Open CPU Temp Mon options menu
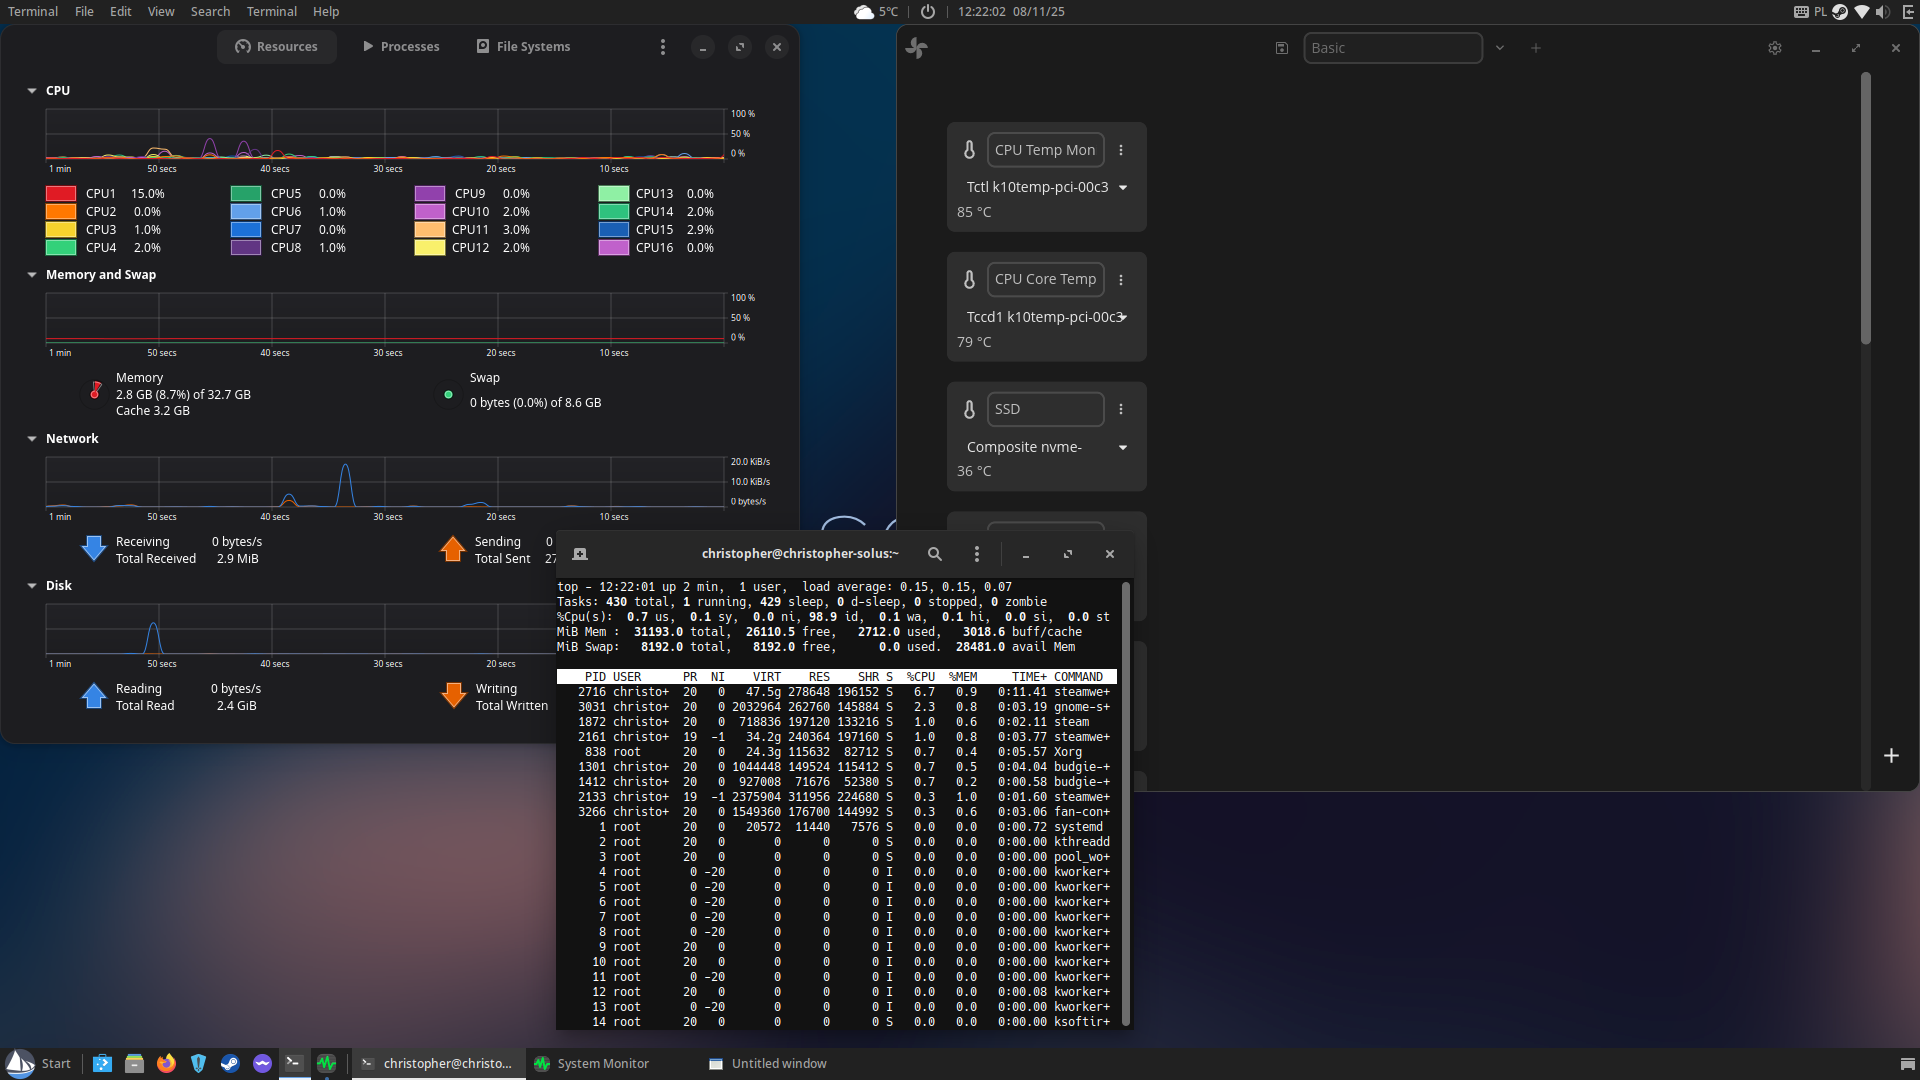 point(1121,150)
